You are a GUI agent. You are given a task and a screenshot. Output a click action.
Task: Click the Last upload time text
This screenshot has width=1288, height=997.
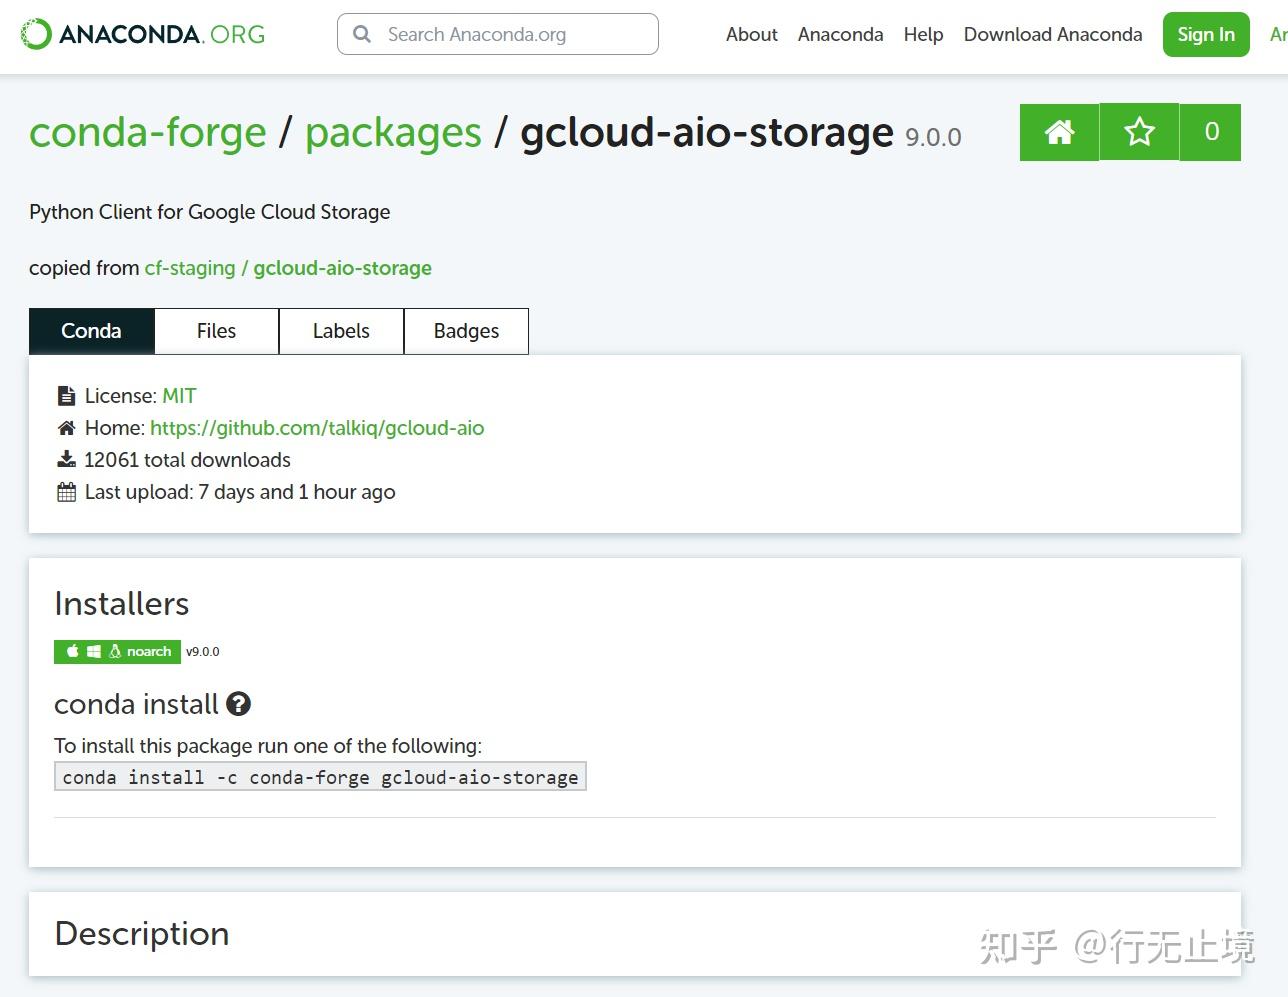240,492
